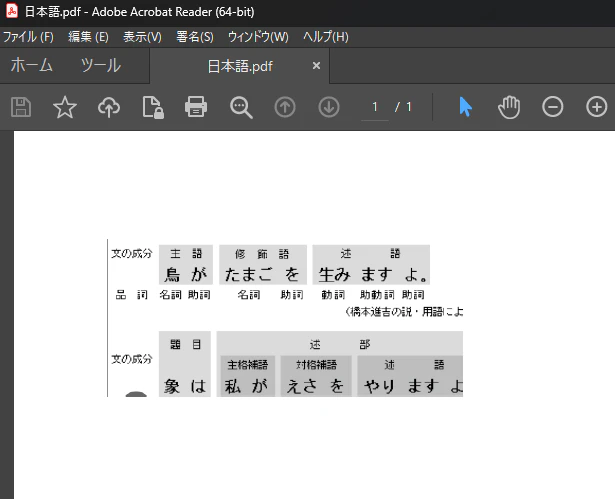Click the Save file floppy disk icon
The height and width of the screenshot is (499, 615).
point(21,107)
